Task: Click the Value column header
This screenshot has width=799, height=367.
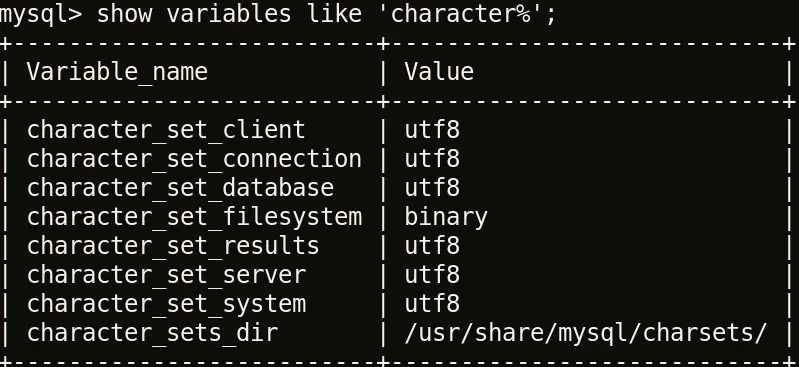Action: tap(439, 71)
